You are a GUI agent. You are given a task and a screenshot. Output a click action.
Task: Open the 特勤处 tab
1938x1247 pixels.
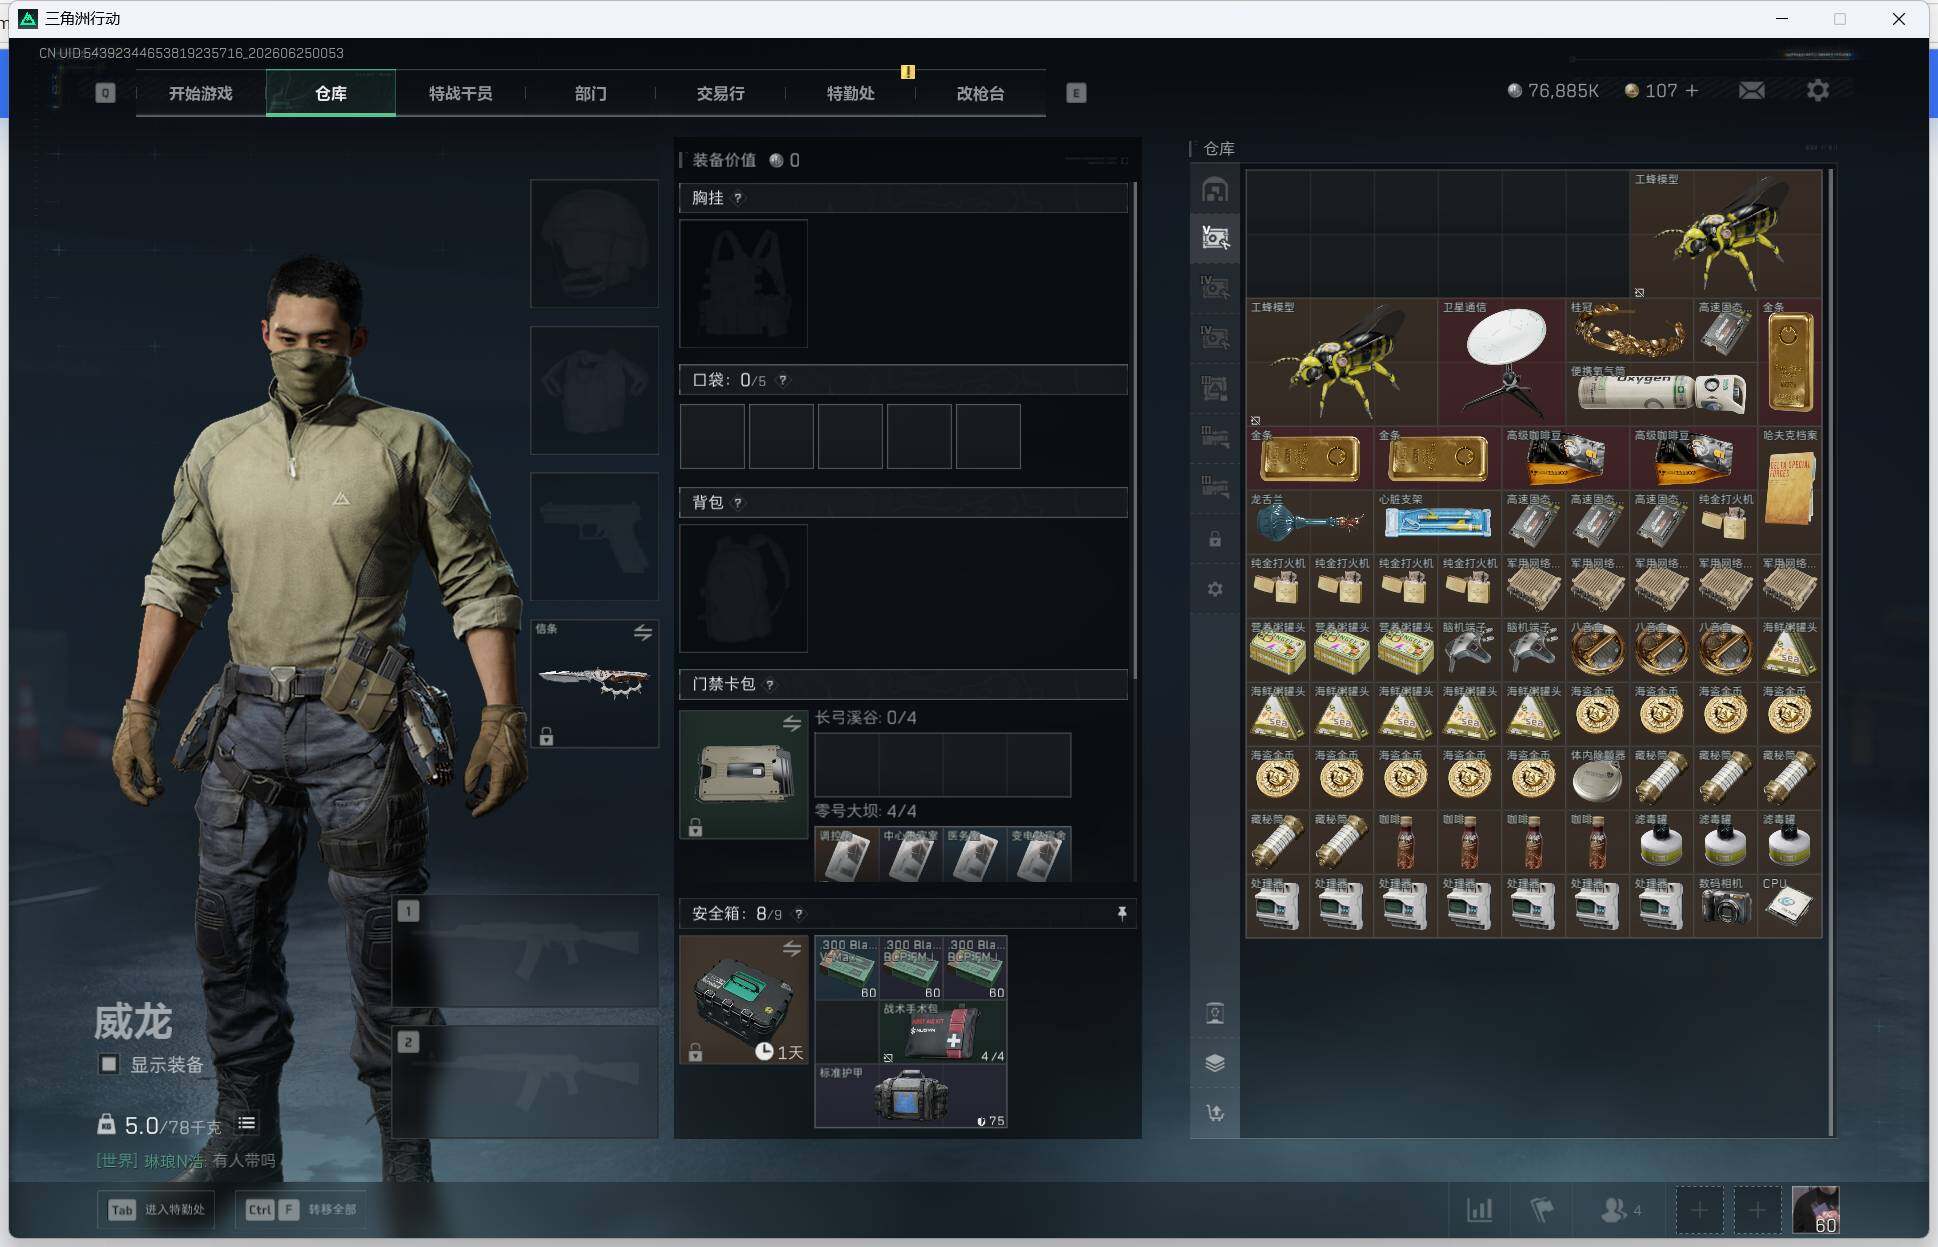850,93
